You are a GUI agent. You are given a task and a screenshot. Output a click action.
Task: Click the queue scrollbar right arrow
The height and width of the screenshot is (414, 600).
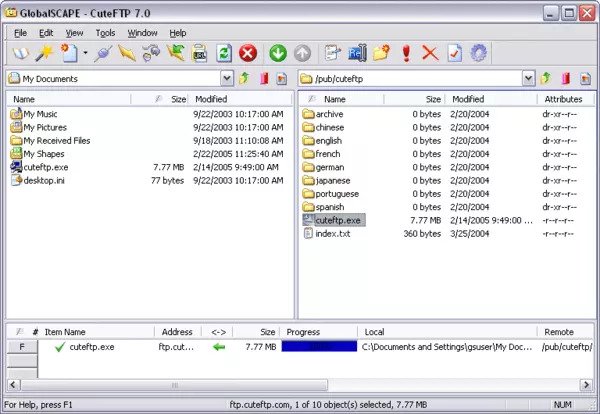coord(586,385)
